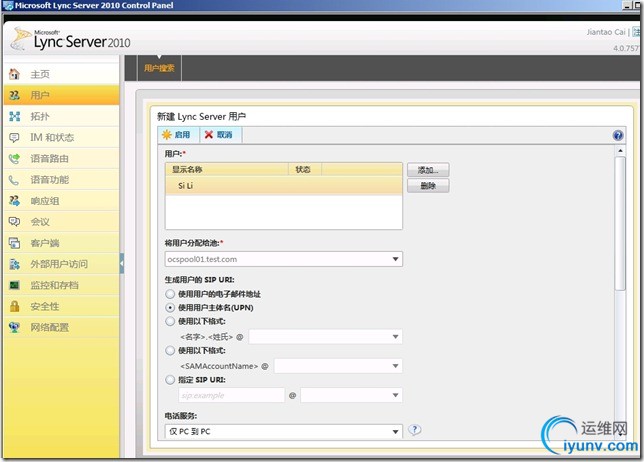Click the network configuration (网络配置) icon

tap(14, 327)
